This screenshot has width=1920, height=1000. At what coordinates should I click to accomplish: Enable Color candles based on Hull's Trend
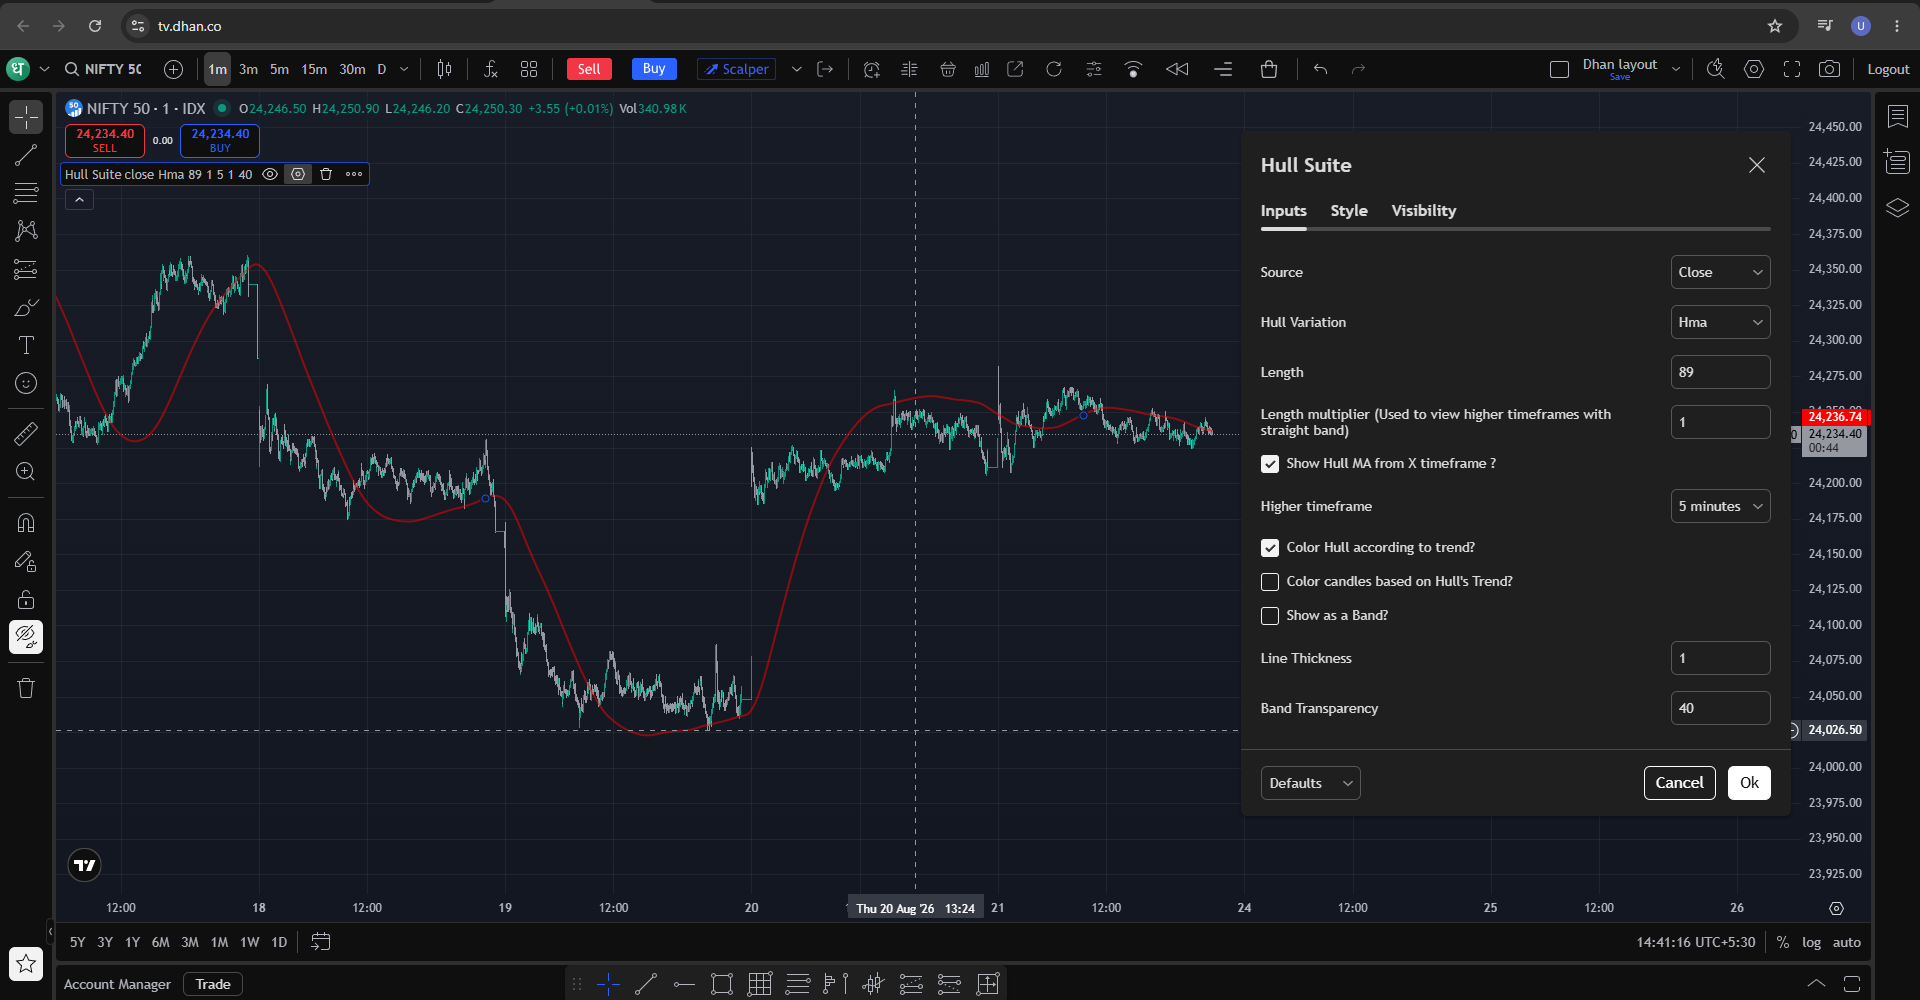(x=1270, y=582)
